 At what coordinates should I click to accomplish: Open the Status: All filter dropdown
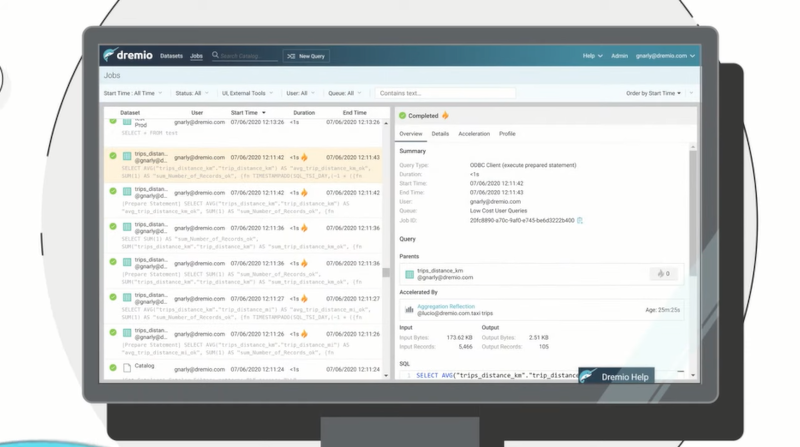192,93
